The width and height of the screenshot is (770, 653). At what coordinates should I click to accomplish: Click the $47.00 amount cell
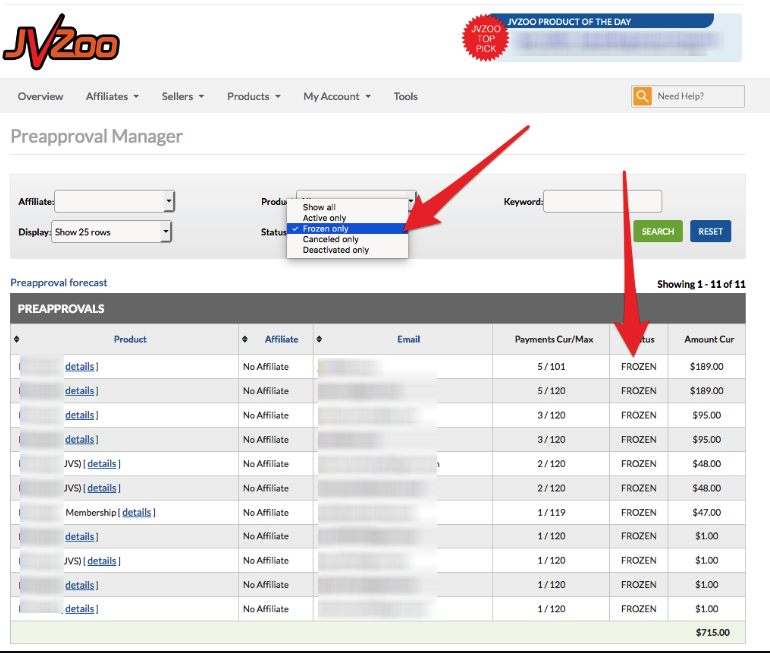pos(707,513)
